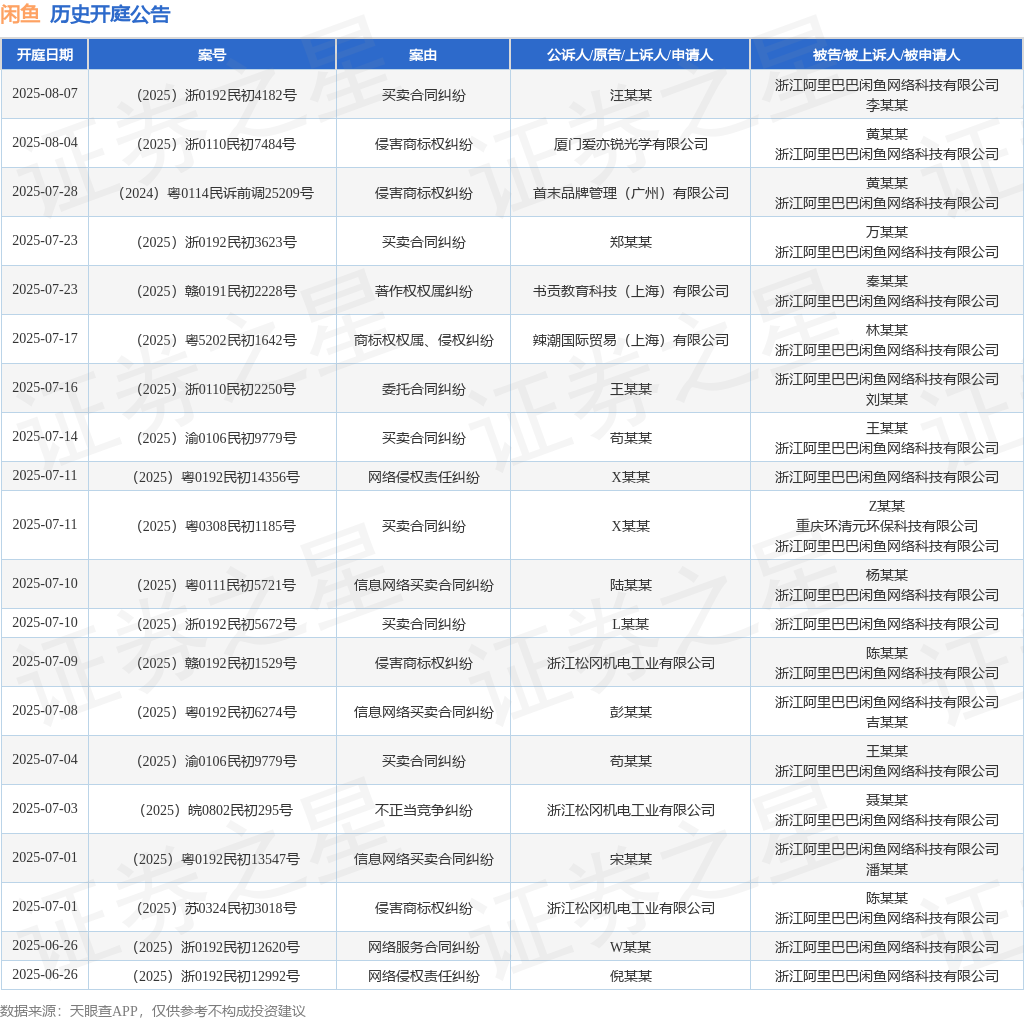Click plaintiff 彭某某
Image resolution: width=1024 pixels, height=1020 pixels.
click(630, 712)
